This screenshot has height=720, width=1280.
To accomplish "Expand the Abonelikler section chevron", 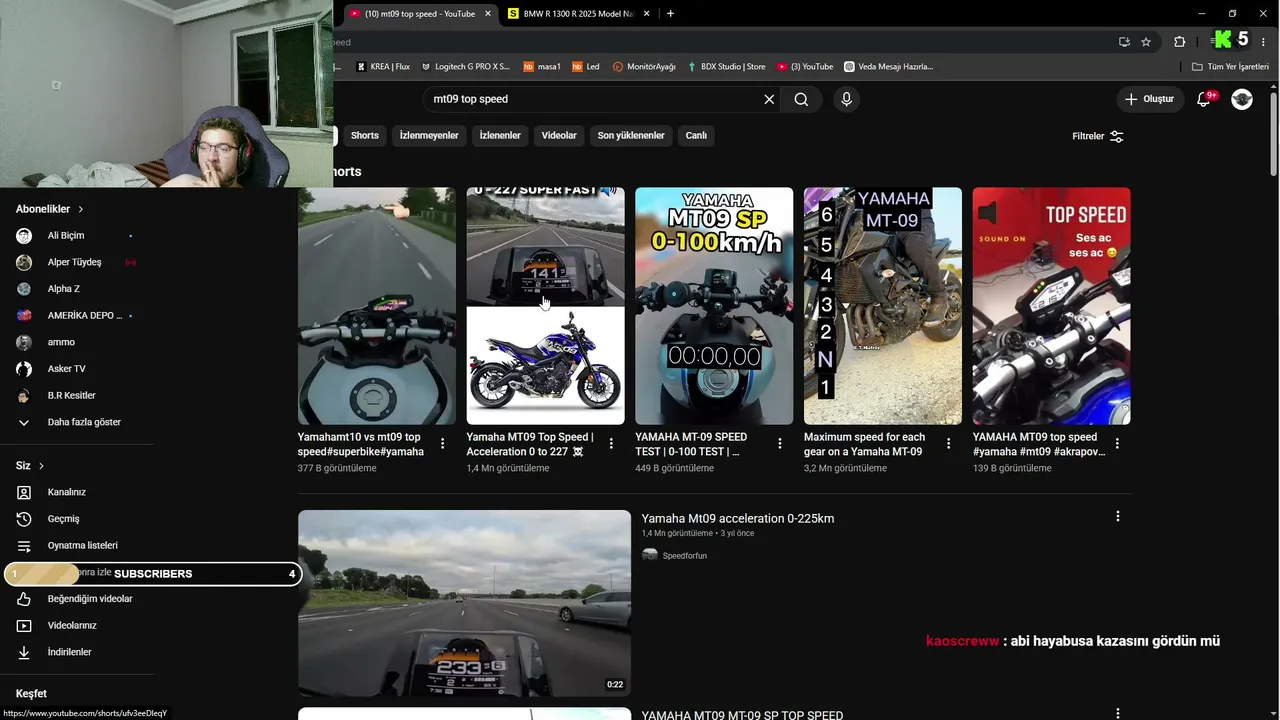I will (81, 209).
